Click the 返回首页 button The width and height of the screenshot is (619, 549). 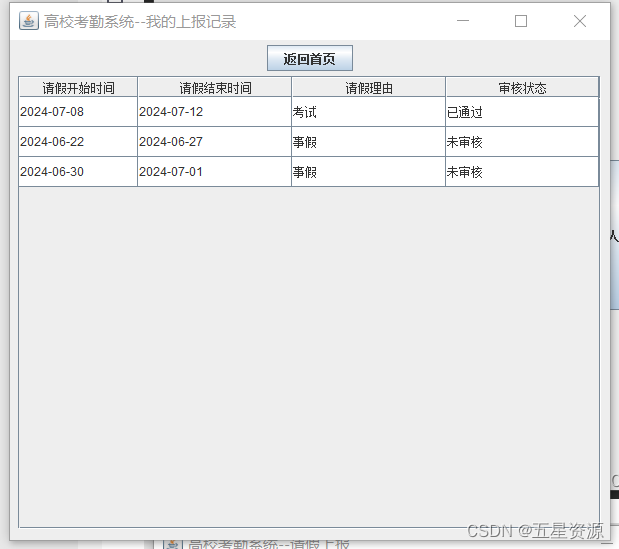[x=310, y=58]
